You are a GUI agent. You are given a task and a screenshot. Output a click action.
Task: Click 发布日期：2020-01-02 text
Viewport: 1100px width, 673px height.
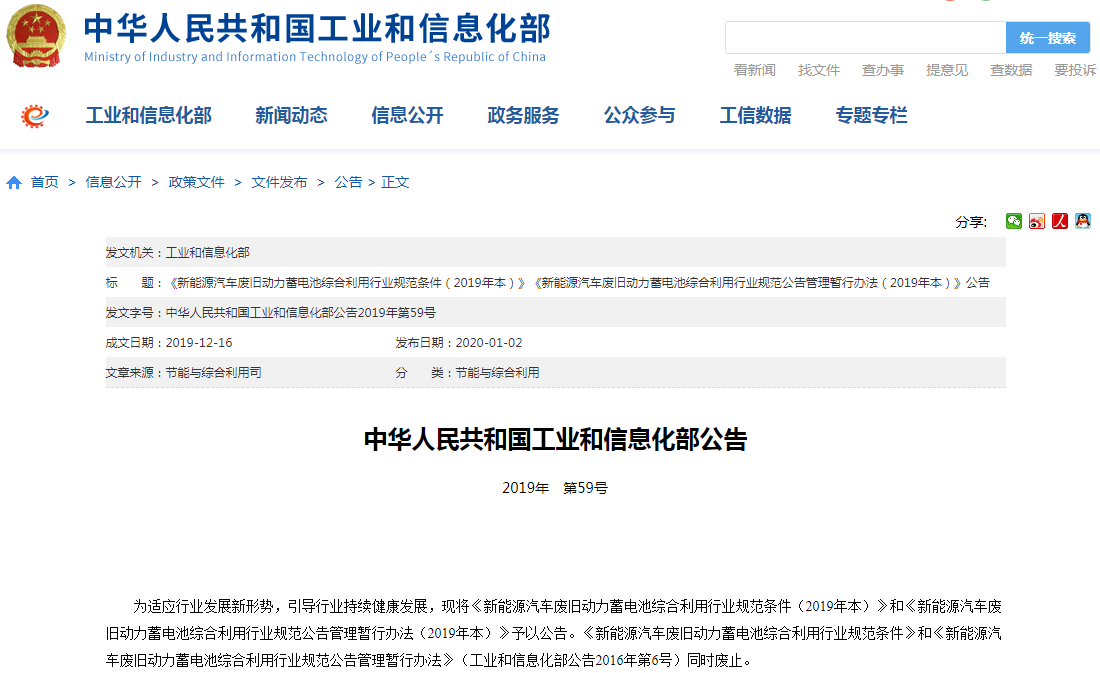pos(459,343)
